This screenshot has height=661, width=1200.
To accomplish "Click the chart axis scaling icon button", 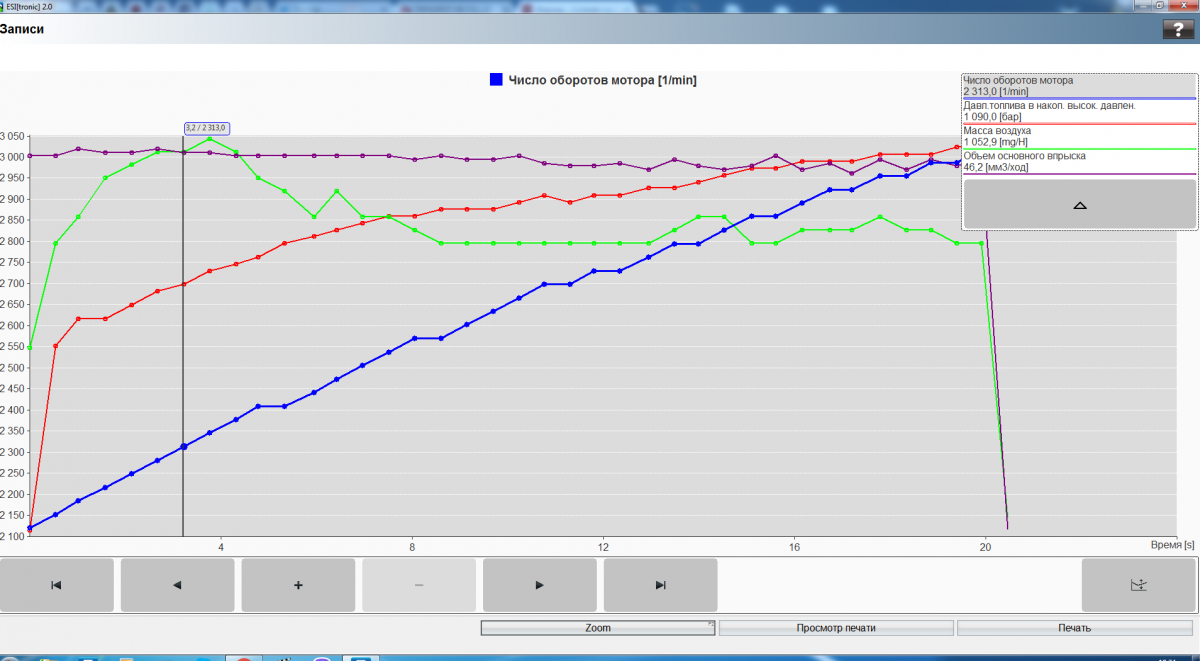I will [1138, 585].
